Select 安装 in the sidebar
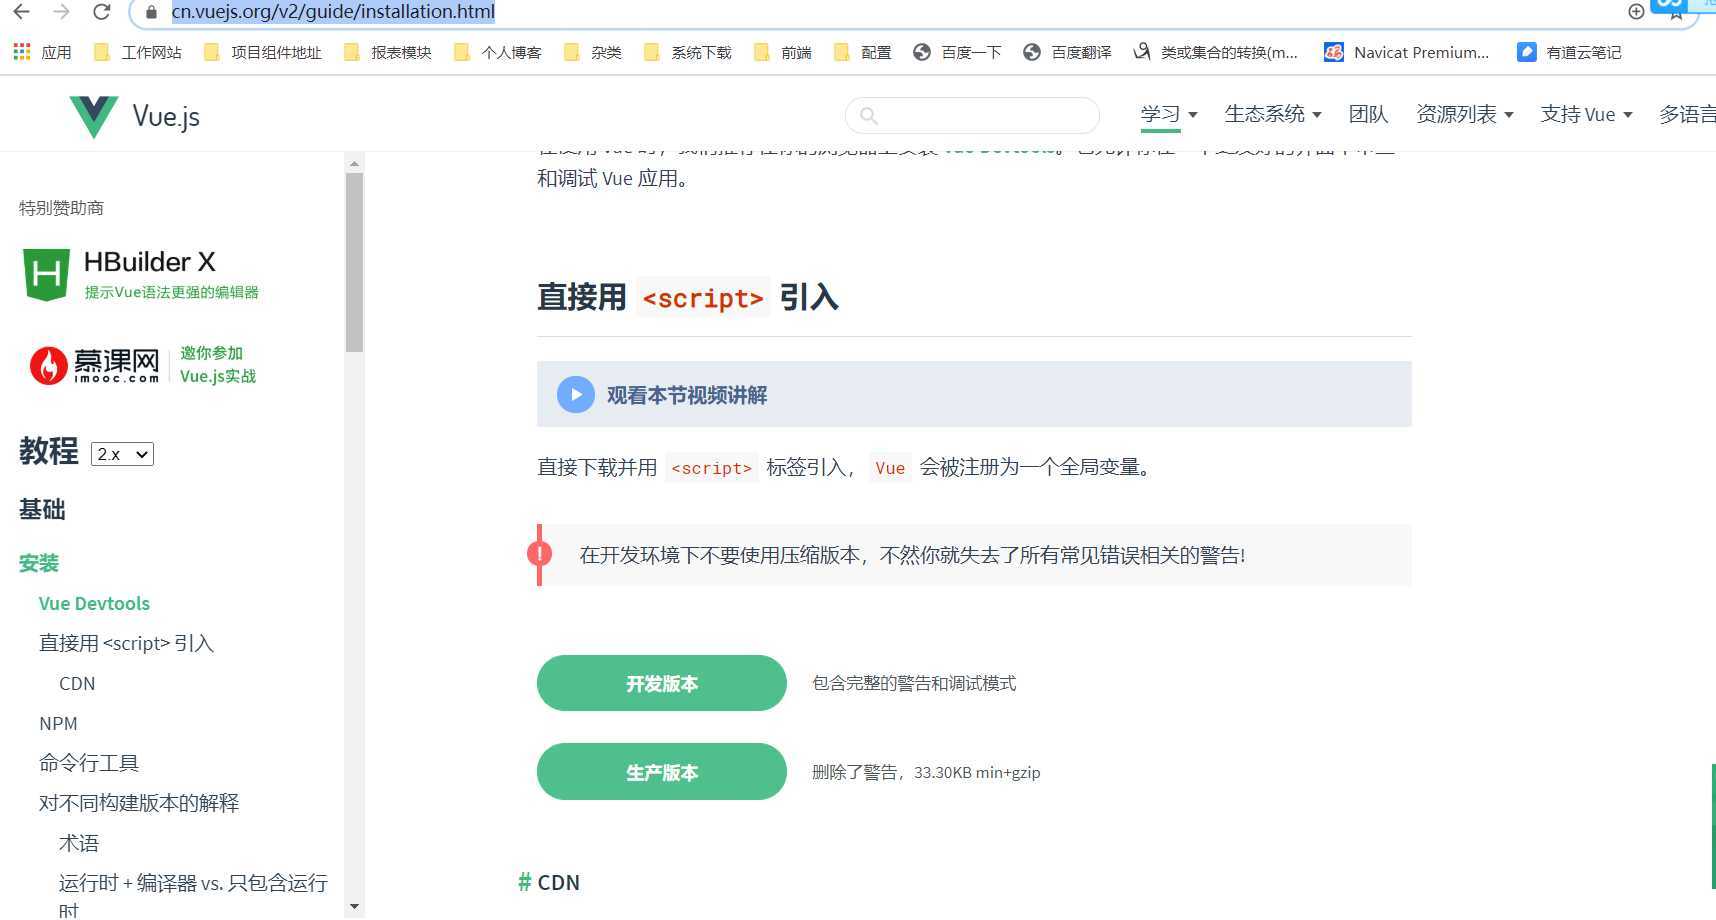Image resolution: width=1716 pixels, height=920 pixels. click(x=39, y=563)
